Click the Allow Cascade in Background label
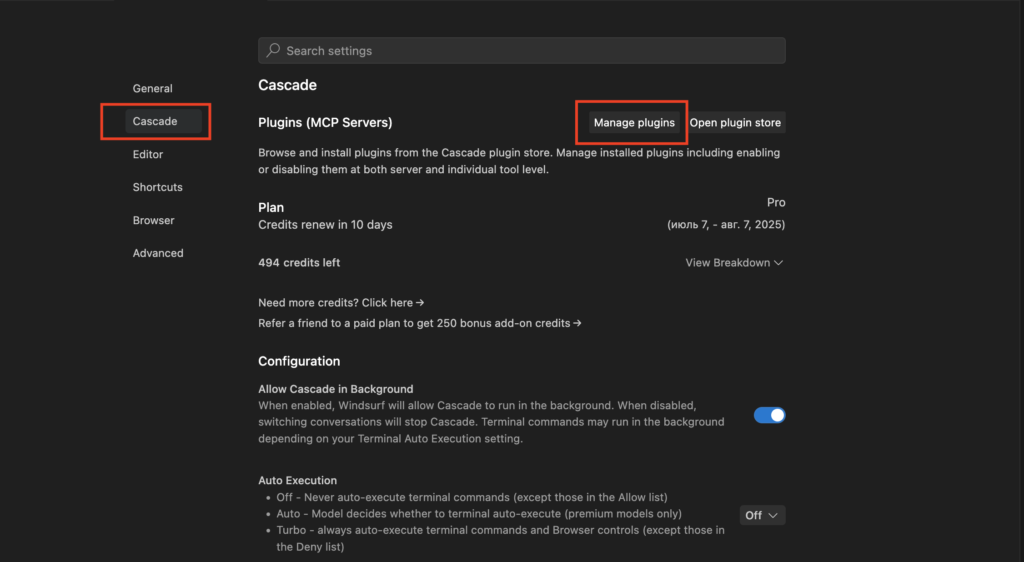Screen dimensions: 1024x562 [336, 389]
